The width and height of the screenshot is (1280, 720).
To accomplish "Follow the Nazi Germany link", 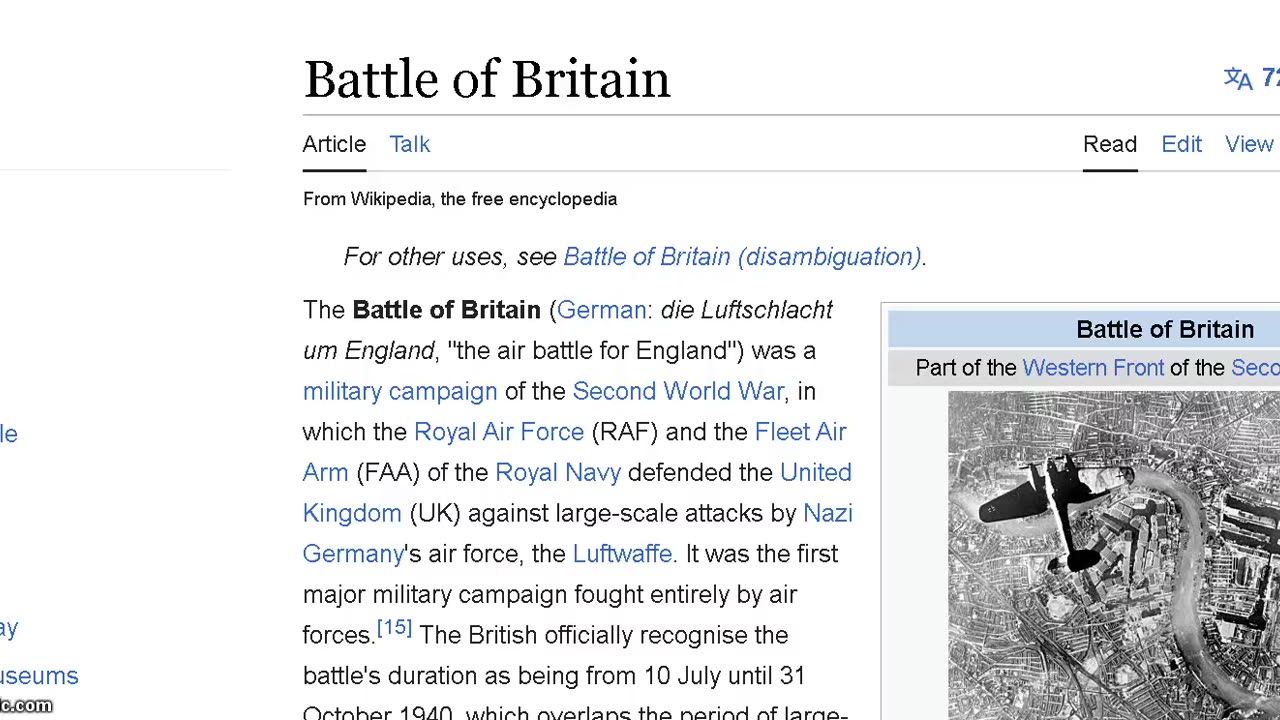I will 827,514.
